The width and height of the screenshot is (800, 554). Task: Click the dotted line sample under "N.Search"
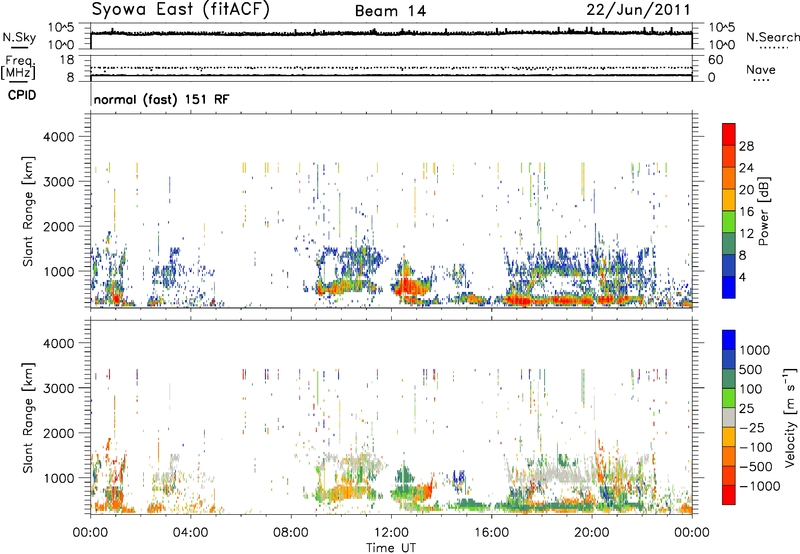coord(773,48)
